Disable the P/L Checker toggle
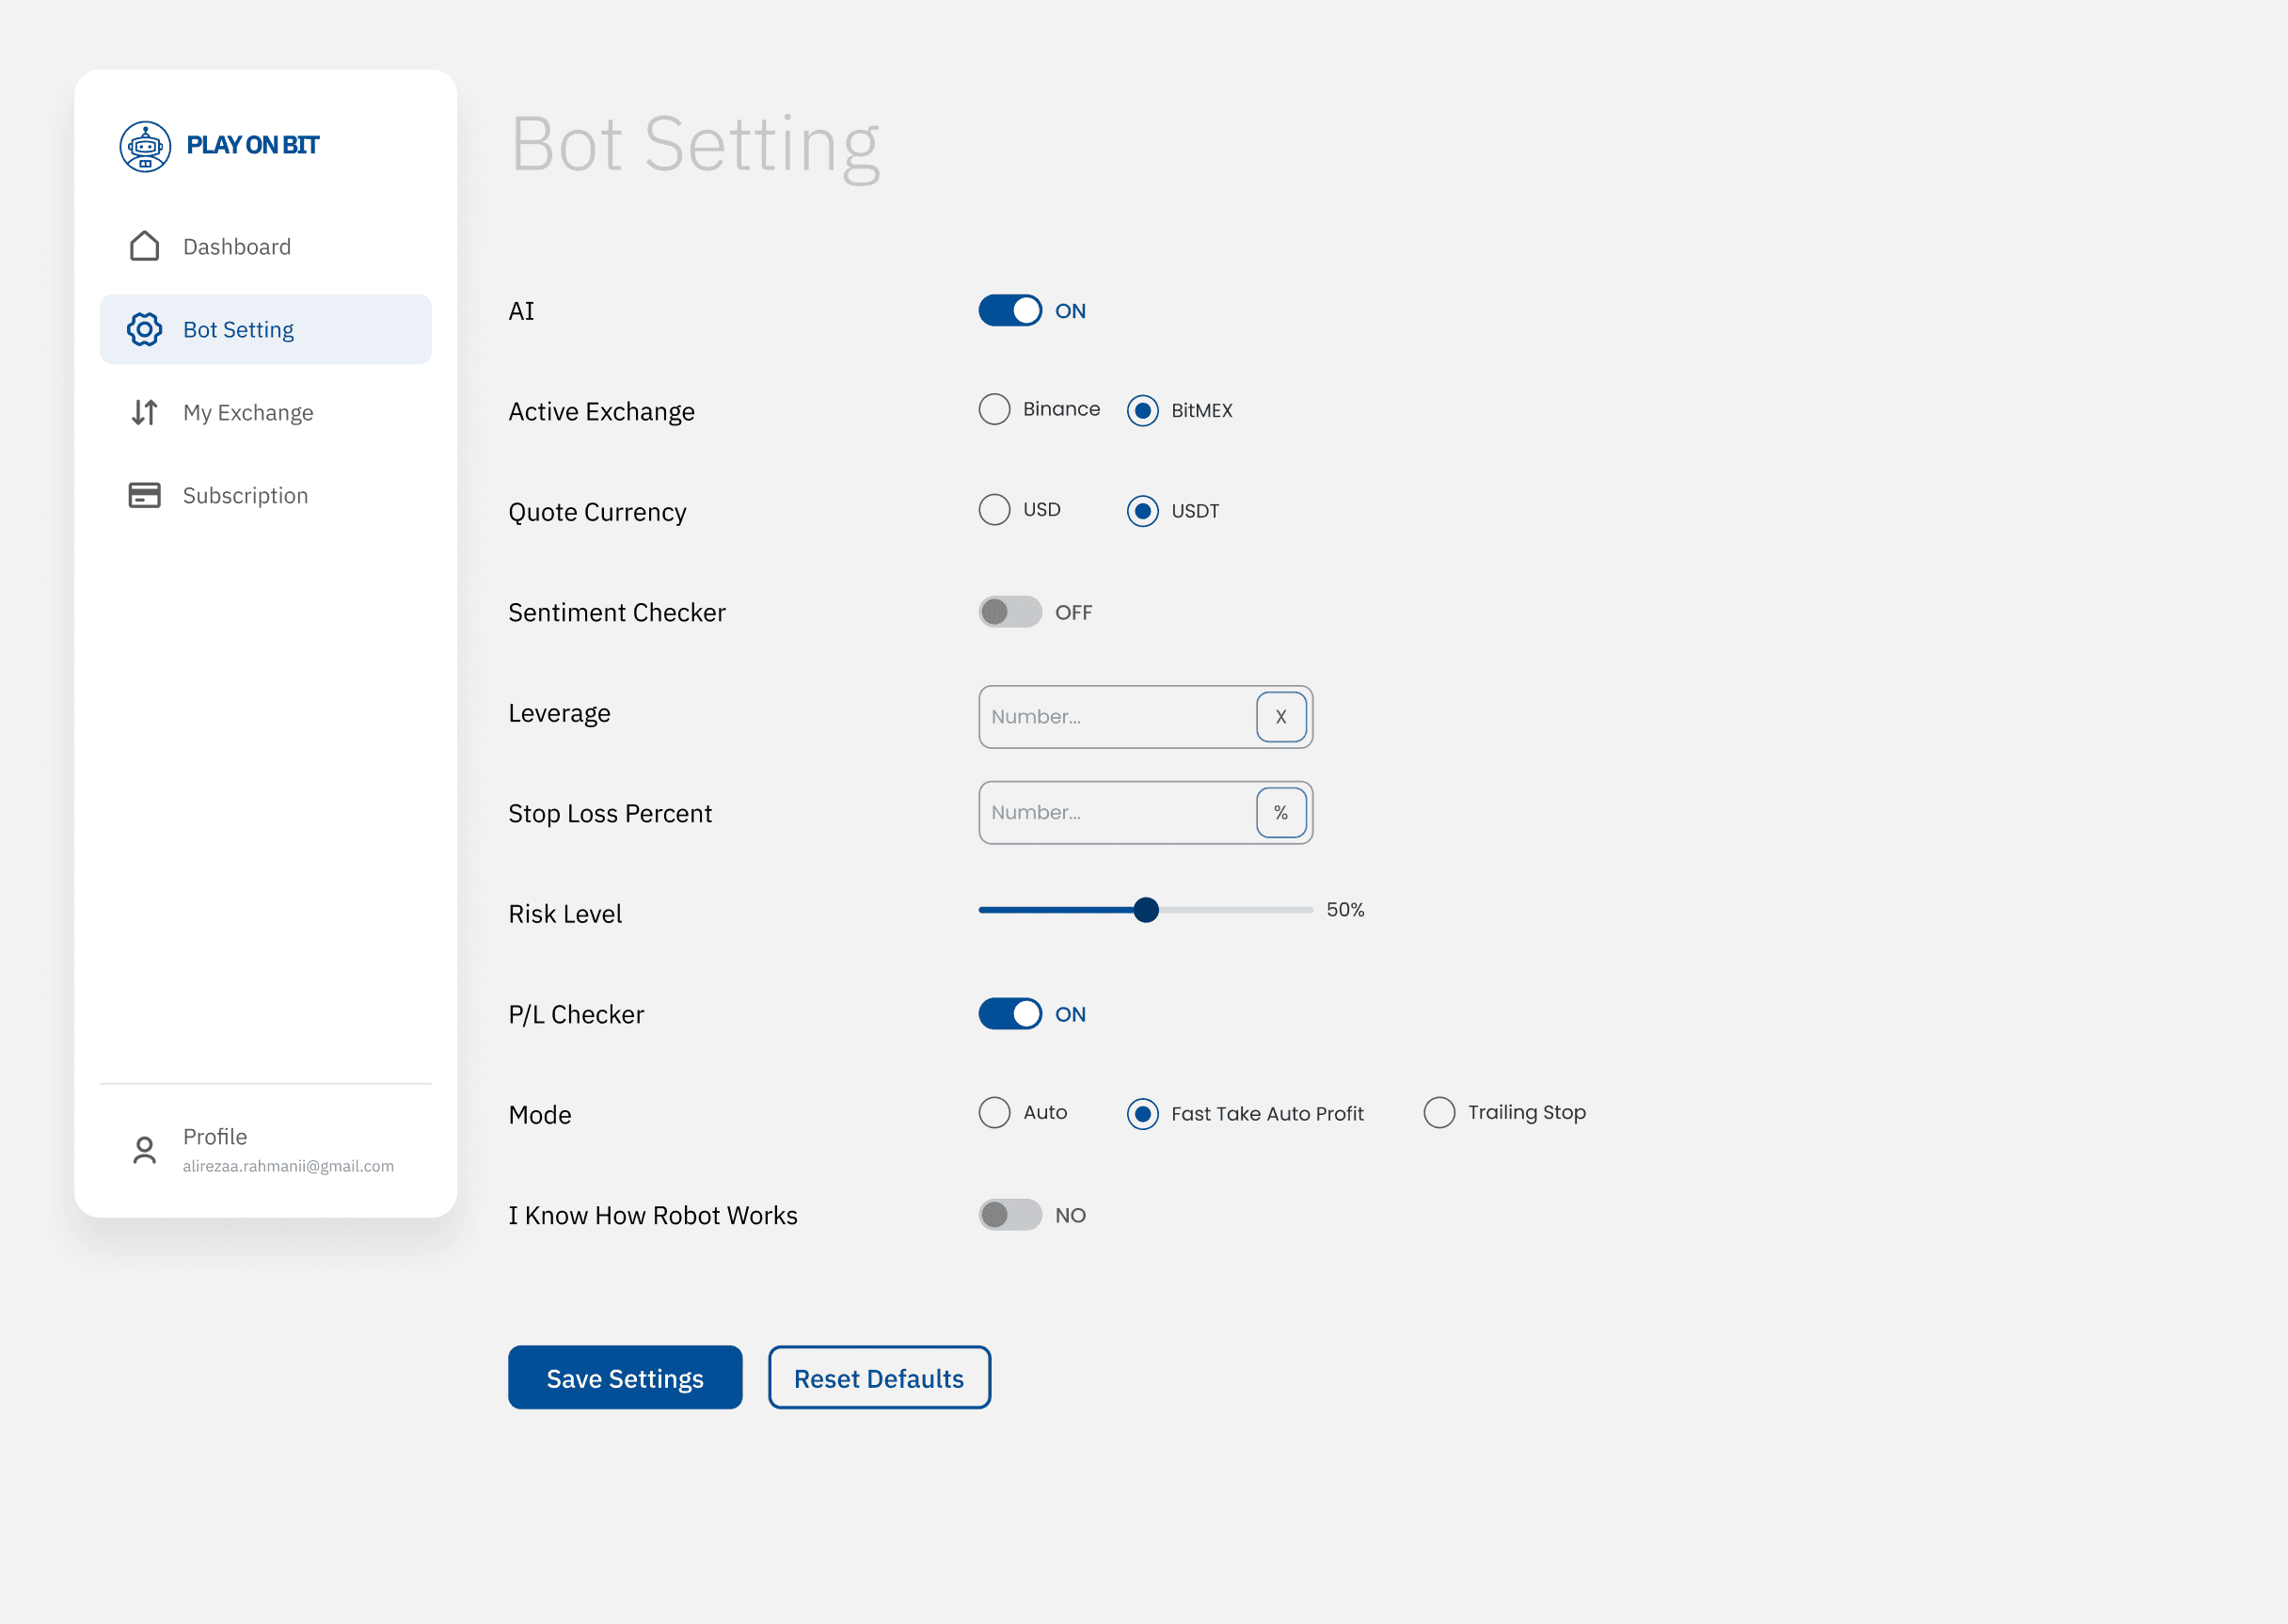 click(x=1010, y=1014)
